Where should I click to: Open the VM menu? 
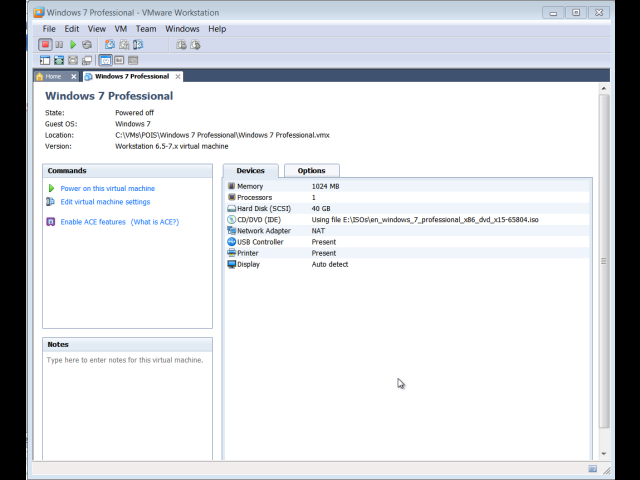click(x=121, y=29)
